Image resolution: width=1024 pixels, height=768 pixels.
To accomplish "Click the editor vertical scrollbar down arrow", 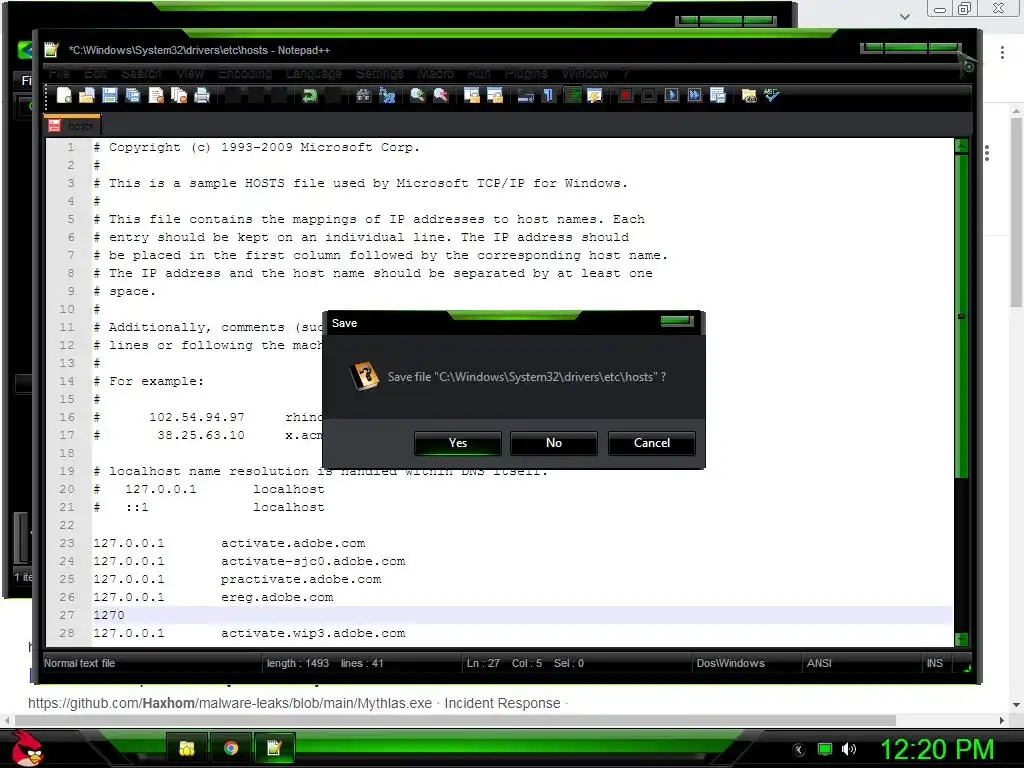I will click(961, 639).
